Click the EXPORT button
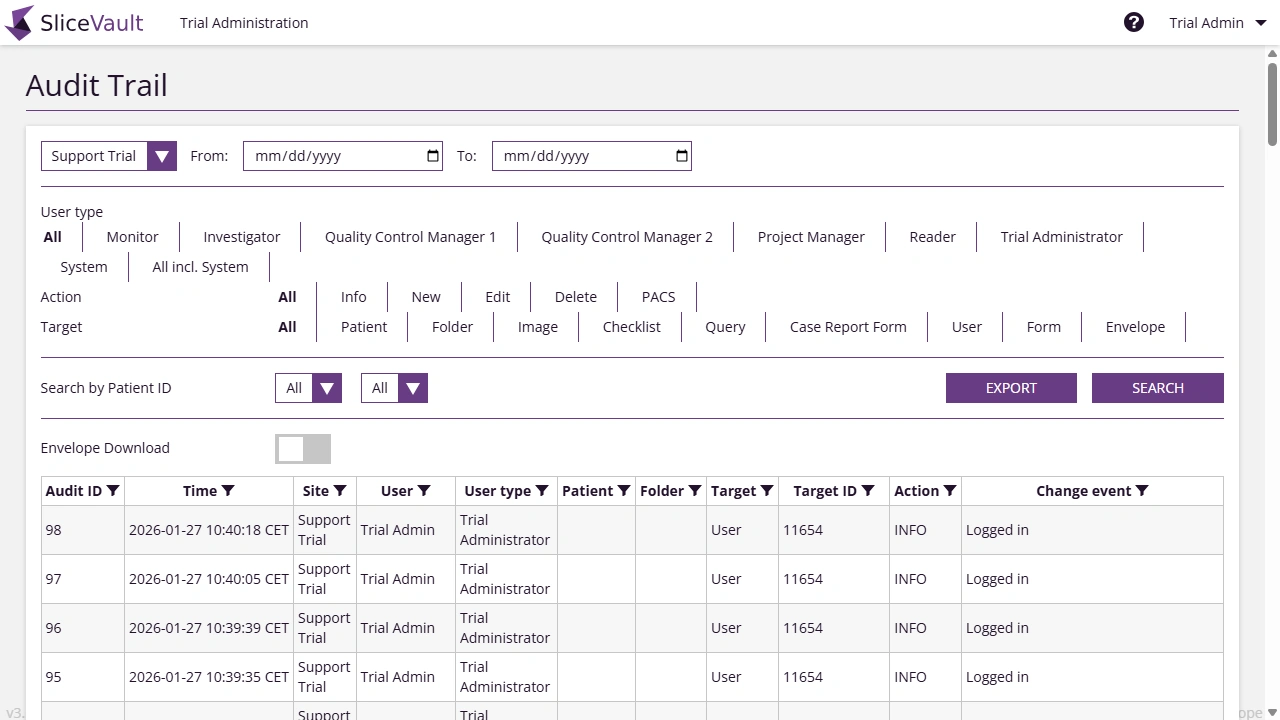1280x720 pixels. point(1011,388)
